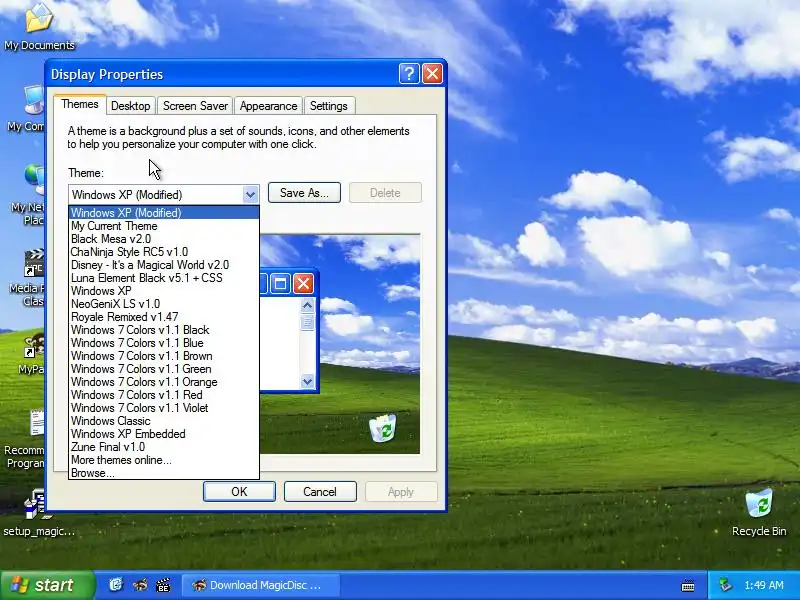Click the keyboard icon in system tray

pyautogui.click(x=688, y=586)
